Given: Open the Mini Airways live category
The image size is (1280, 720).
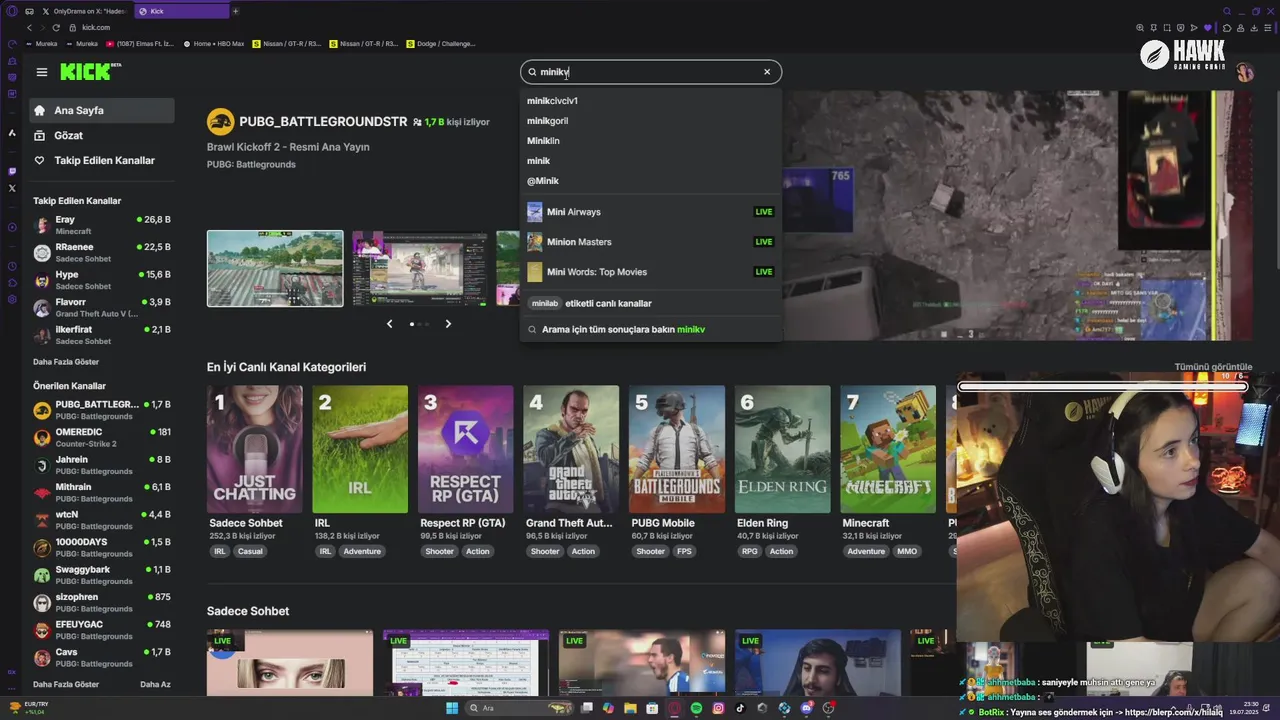Looking at the screenshot, I should pos(650,212).
